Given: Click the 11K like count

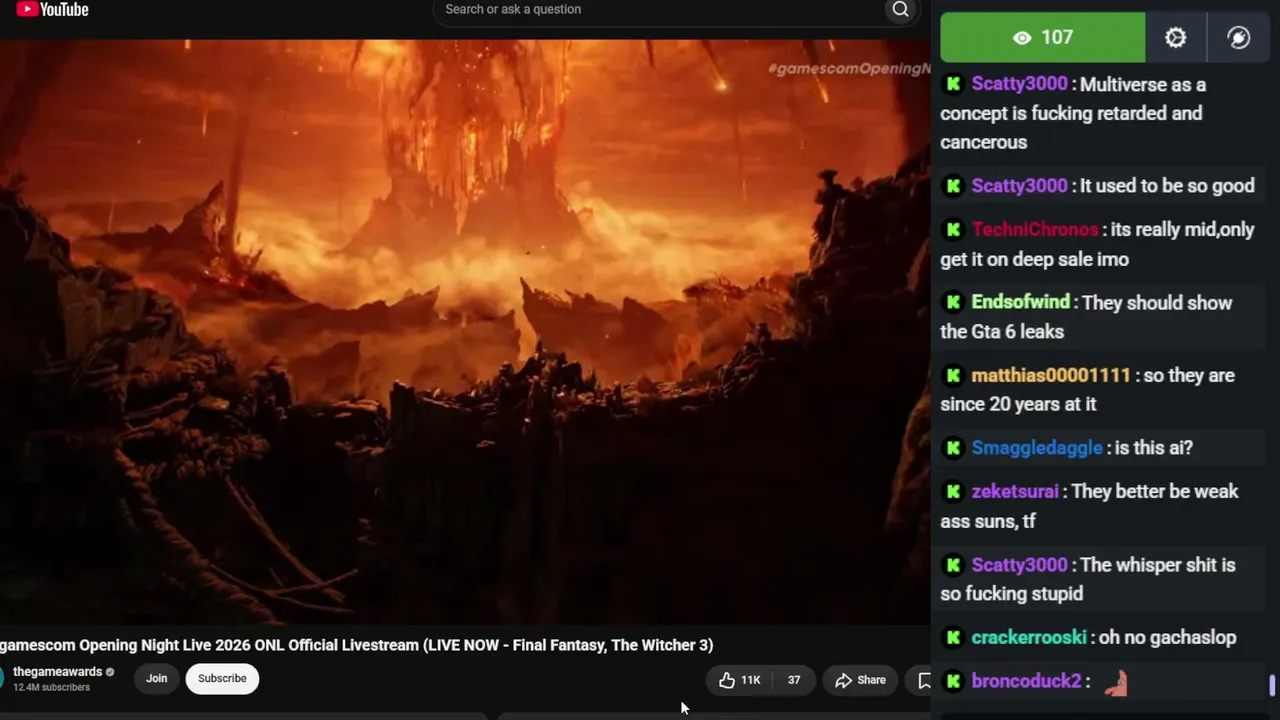Looking at the screenshot, I should tap(750, 680).
